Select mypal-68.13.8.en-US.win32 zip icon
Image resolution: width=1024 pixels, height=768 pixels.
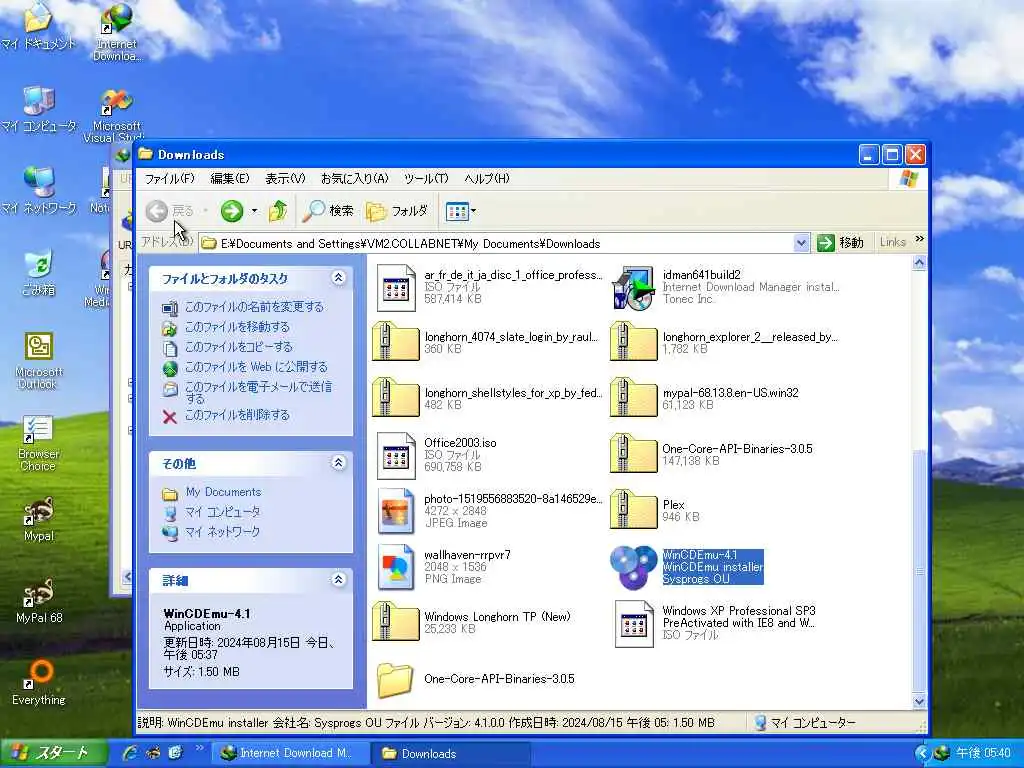pos(633,397)
